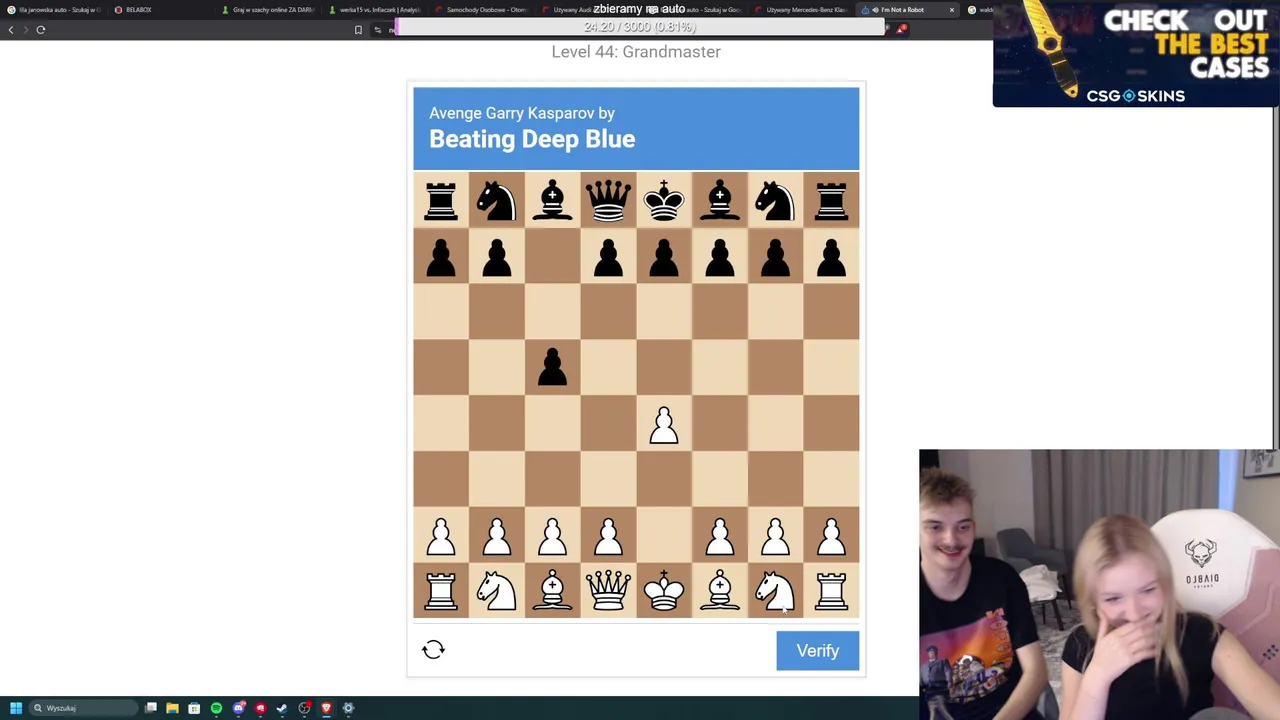Image resolution: width=1280 pixels, height=720 pixels.
Task: Pick the white pawn on e4
Action: tap(664, 424)
